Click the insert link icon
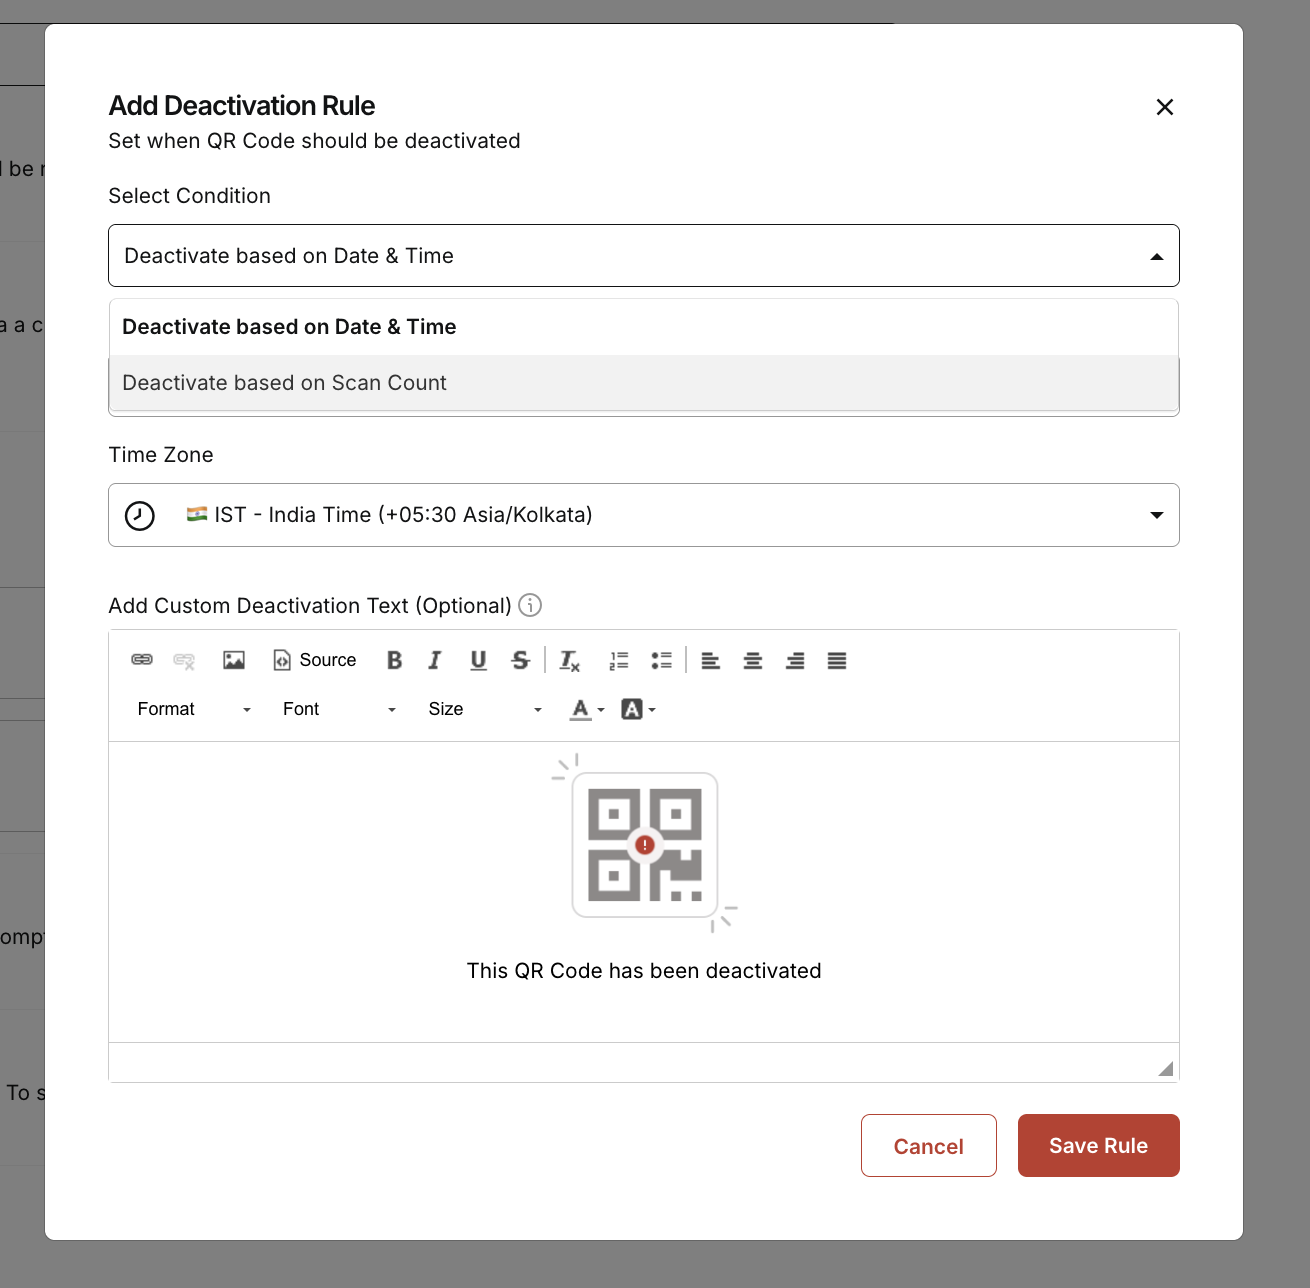 point(142,660)
